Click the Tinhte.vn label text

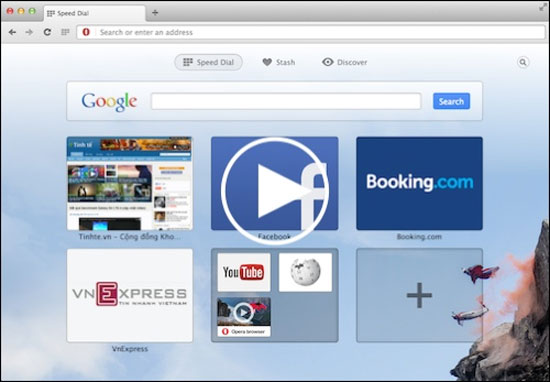(129, 237)
